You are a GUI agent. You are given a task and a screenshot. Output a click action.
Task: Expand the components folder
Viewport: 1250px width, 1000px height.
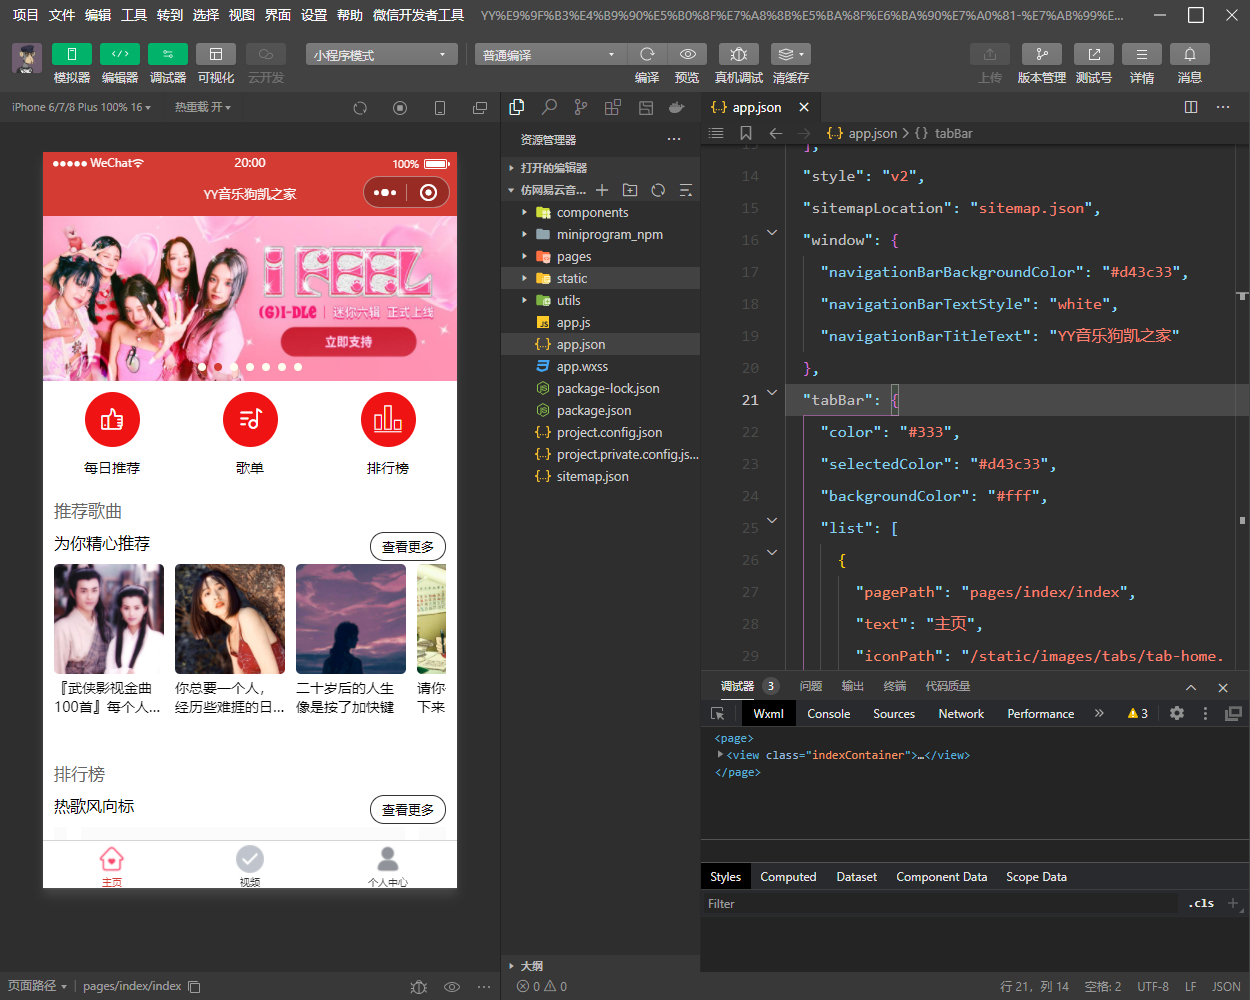pyautogui.click(x=600, y=212)
